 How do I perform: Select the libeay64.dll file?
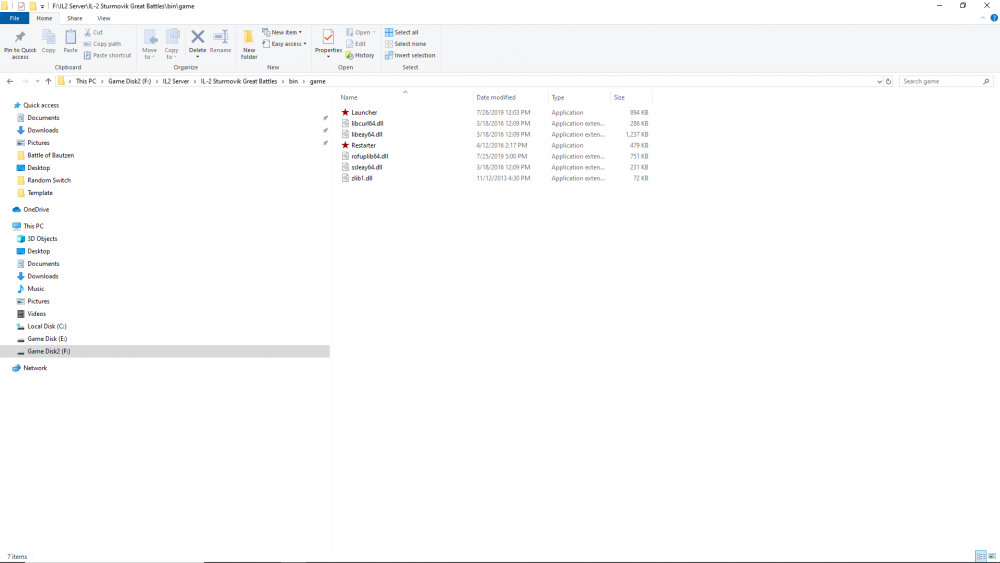pos(366,135)
